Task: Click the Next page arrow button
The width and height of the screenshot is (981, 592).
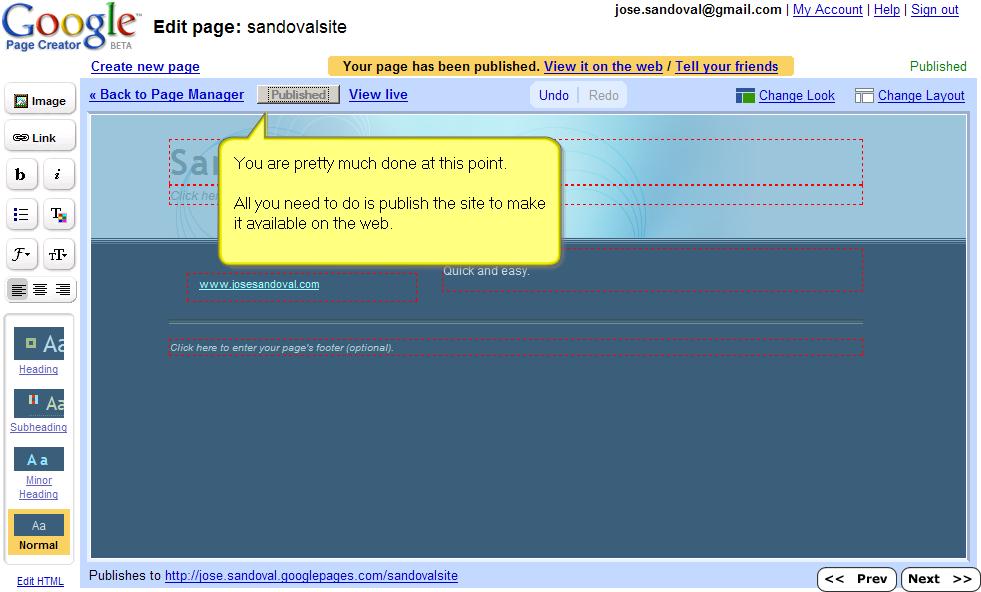Action: [938, 578]
